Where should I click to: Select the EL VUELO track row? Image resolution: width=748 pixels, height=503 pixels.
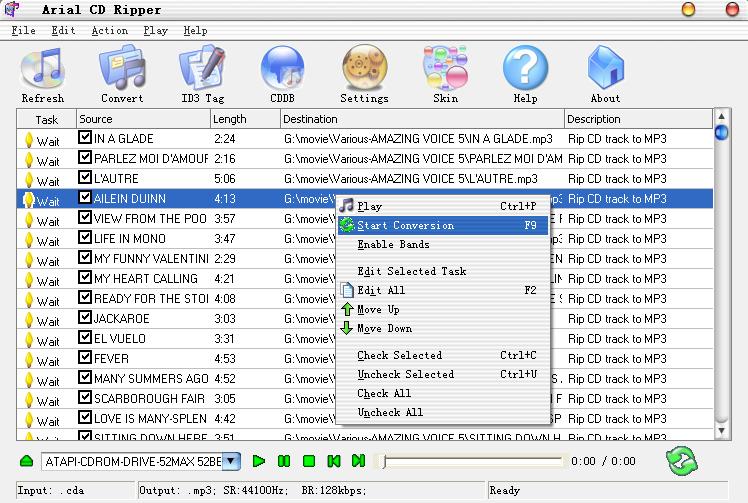365,338
